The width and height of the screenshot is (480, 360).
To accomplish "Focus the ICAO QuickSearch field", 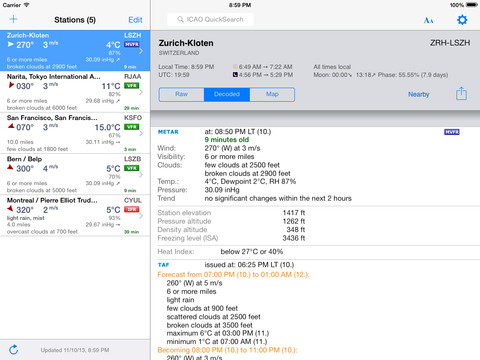I will click(x=210, y=20).
